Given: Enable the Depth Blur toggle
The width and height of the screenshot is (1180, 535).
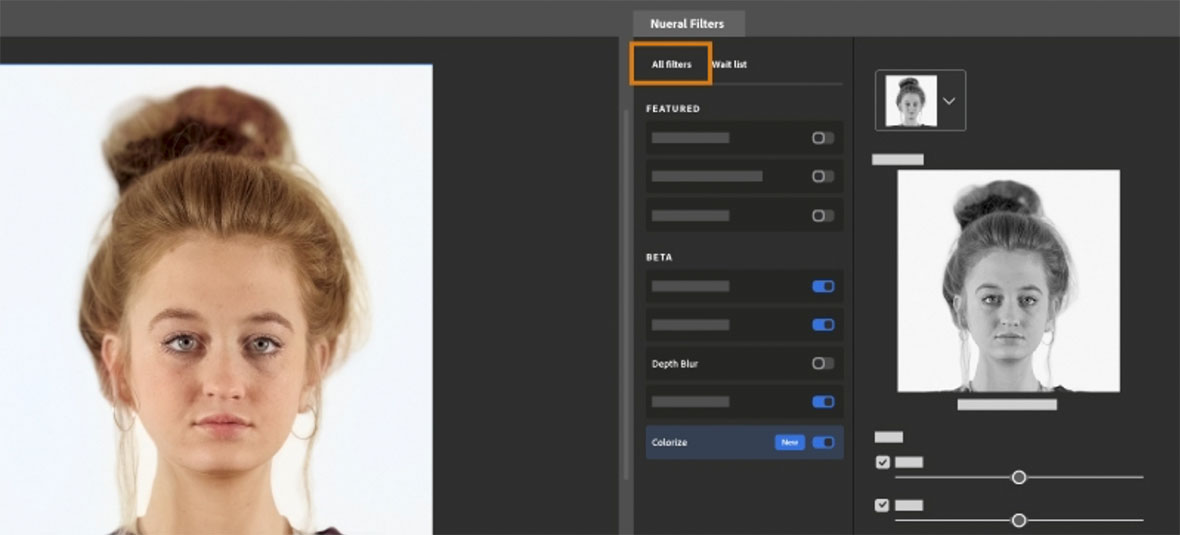Looking at the screenshot, I should click(x=822, y=364).
